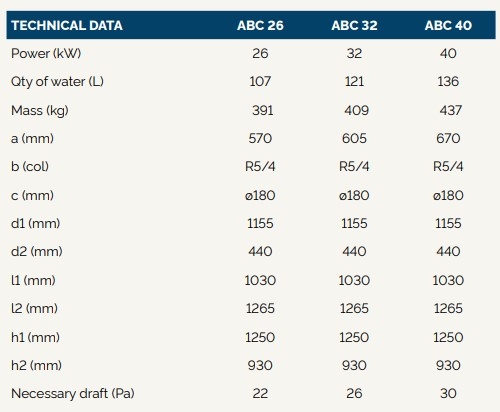Viewport: 500px width, 412px height.
Task: Select water quantity 136 under ABC 40
Action: (x=448, y=82)
